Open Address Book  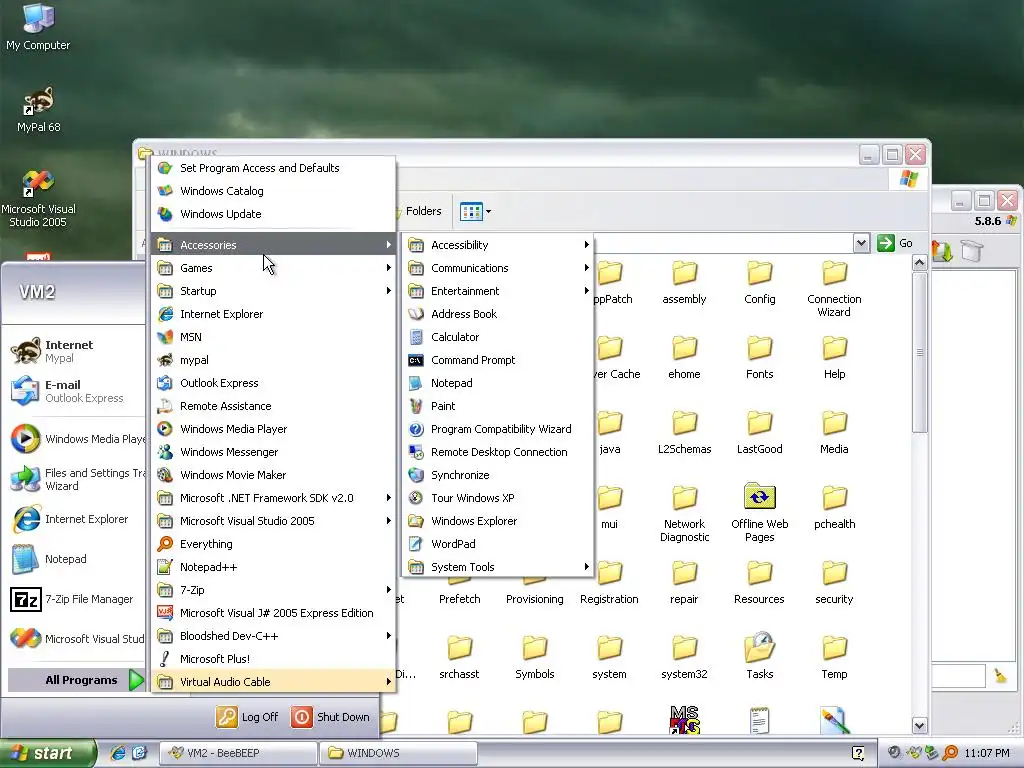click(x=497, y=314)
